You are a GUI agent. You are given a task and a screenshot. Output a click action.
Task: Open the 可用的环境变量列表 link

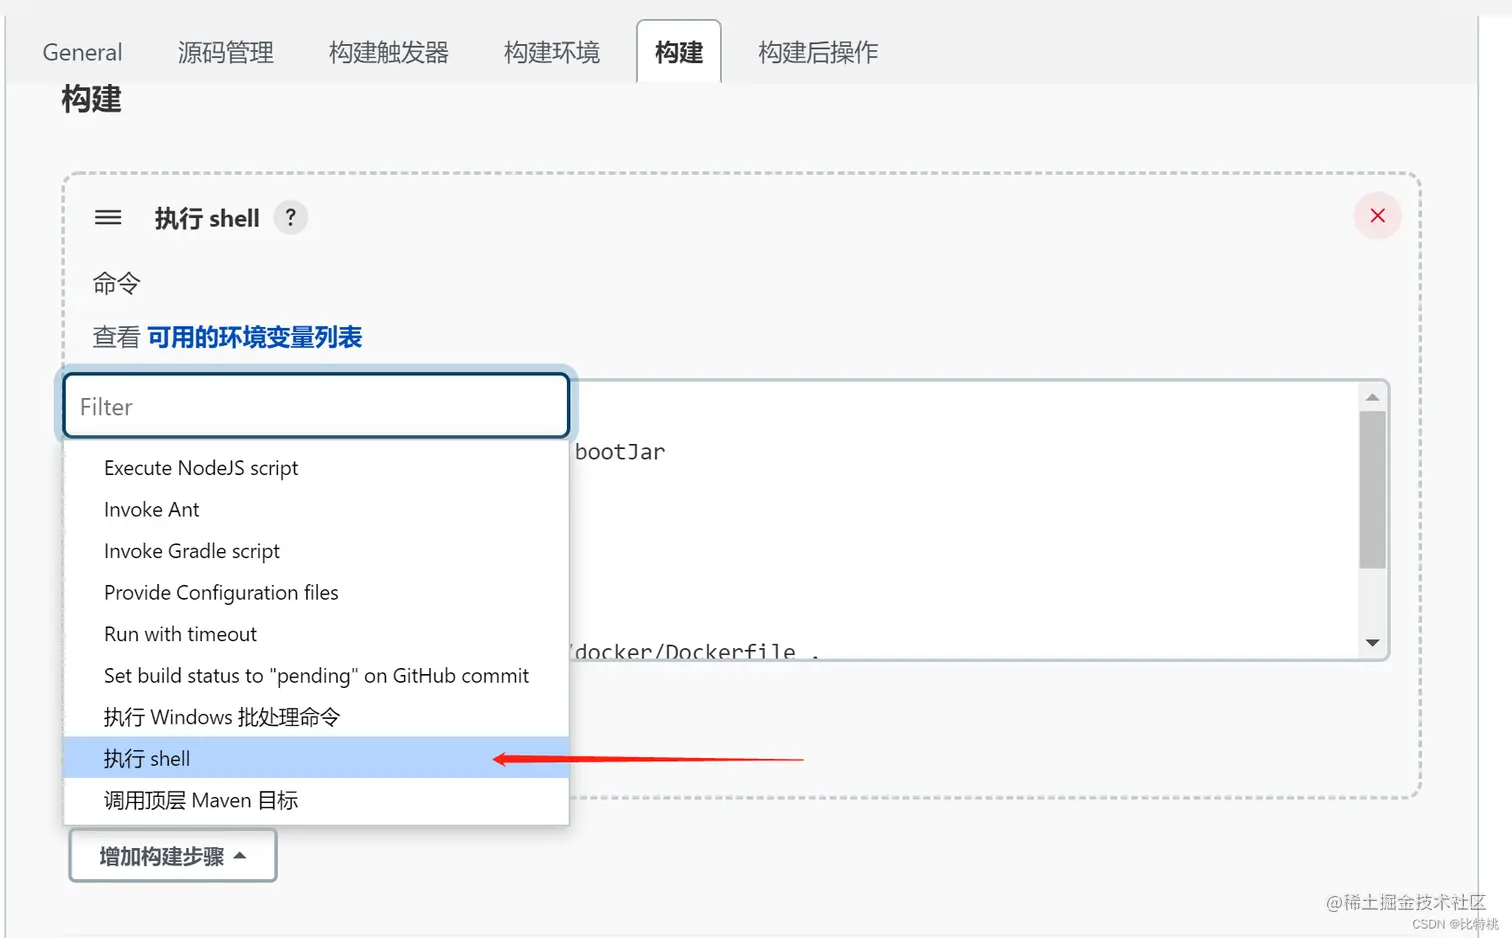(255, 338)
